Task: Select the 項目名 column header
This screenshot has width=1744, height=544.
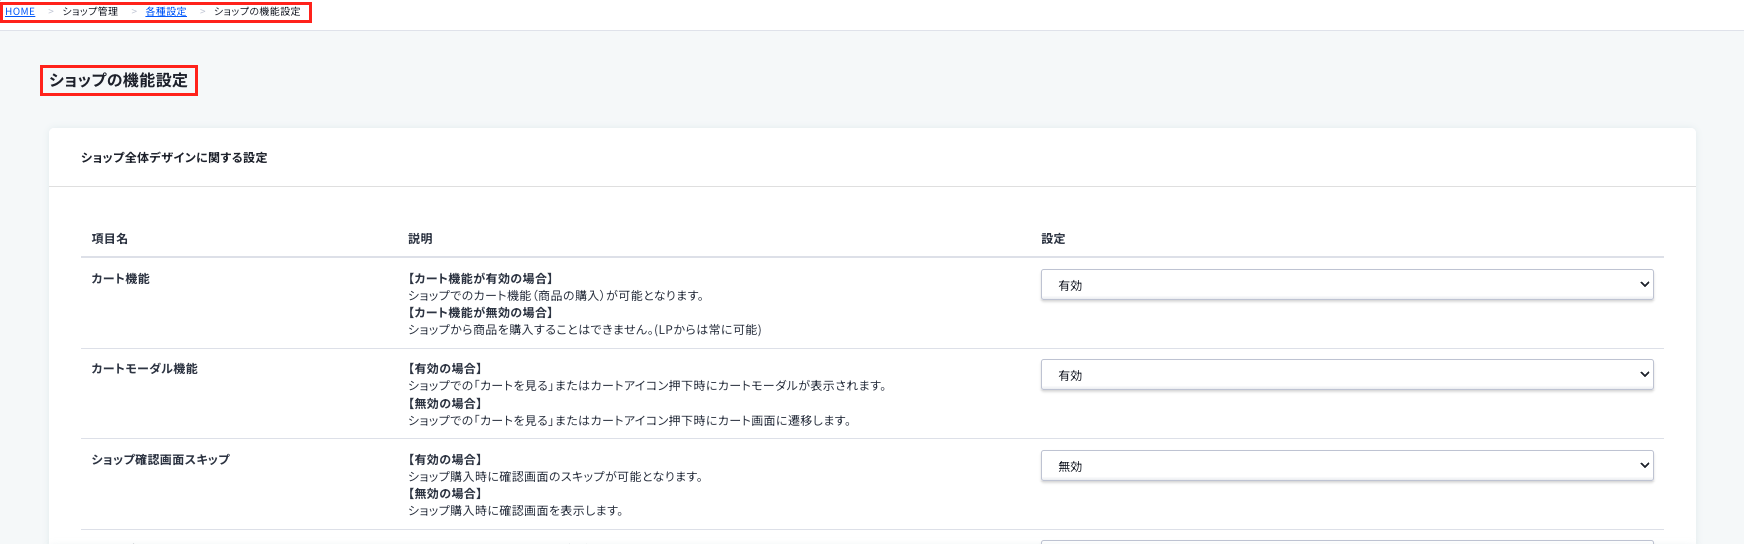Action: [110, 239]
